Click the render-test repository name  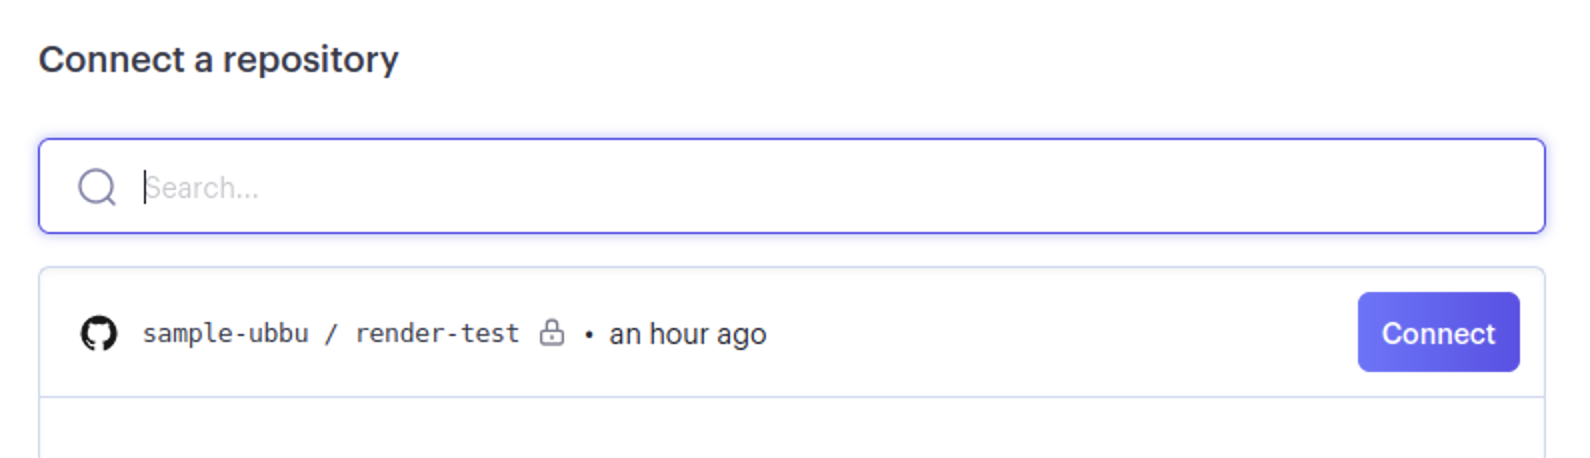[x=437, y=333]
